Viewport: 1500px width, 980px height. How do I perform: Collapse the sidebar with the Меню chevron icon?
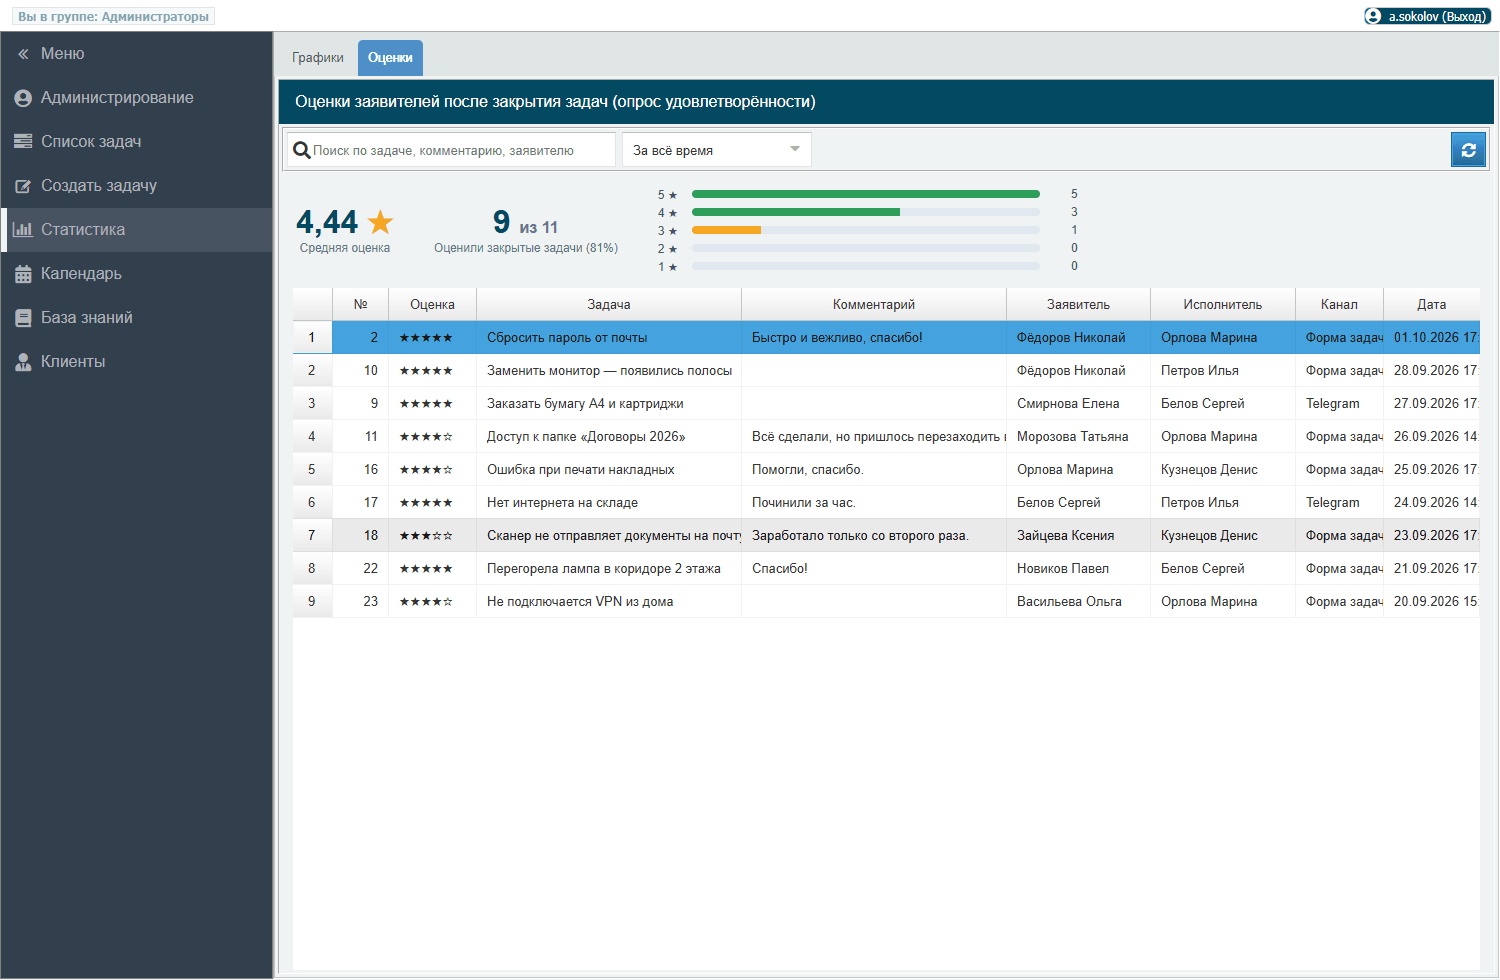pyautogui.click(x=23, y=54)
